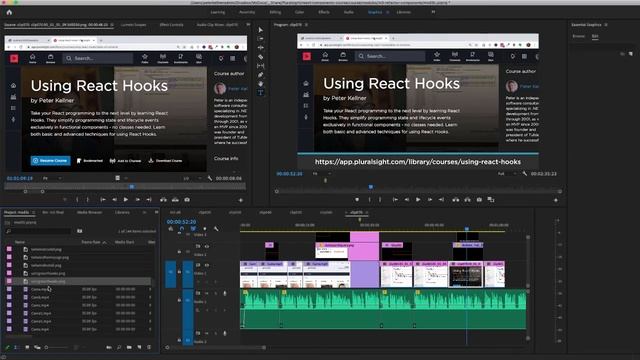This screenshot has width=640, height=360.
Task: Open Browse tab in Essential Graphics
Action: 578,36
